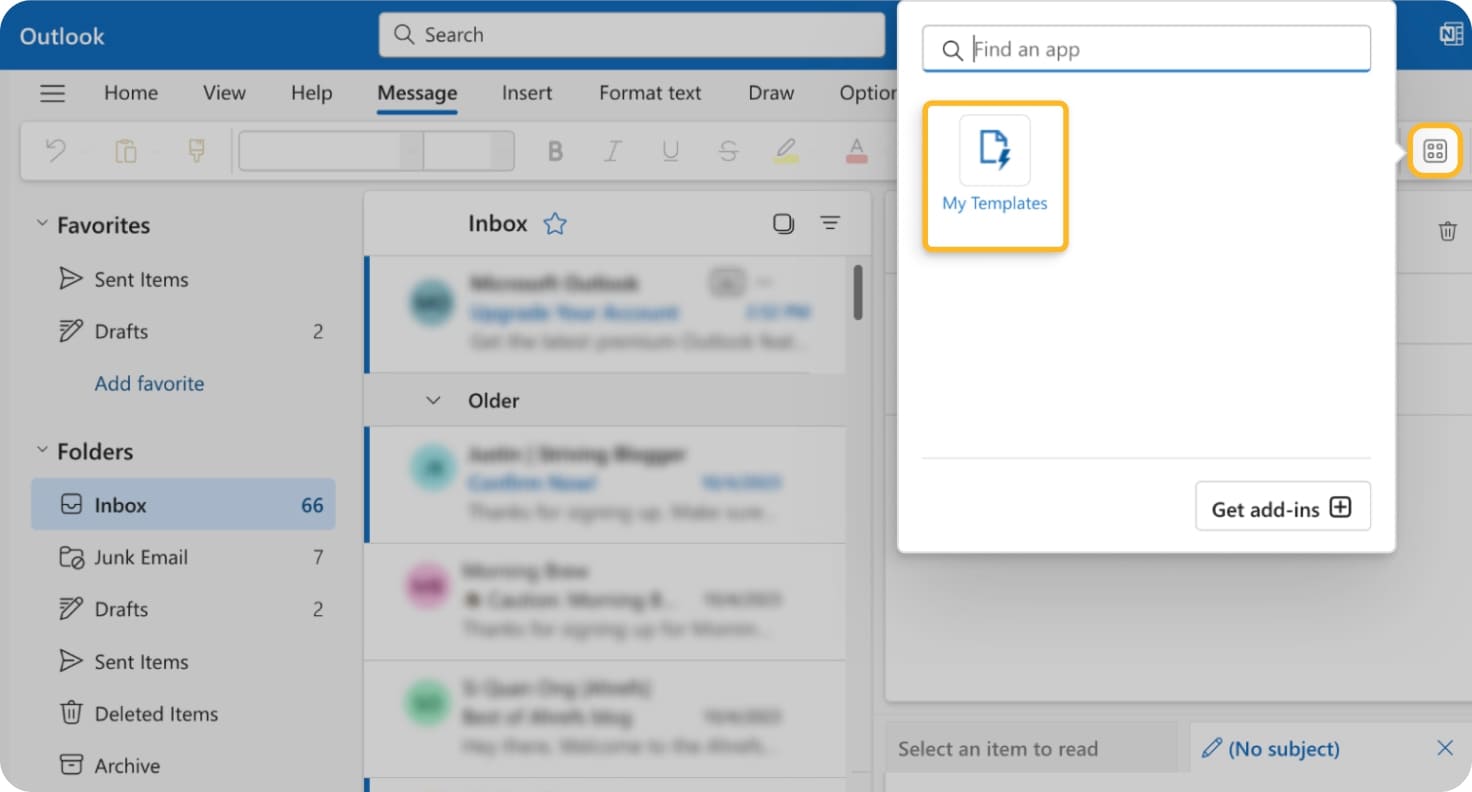
Task: Click the pencil icon on No subject tab
Action: (1211, 748)
